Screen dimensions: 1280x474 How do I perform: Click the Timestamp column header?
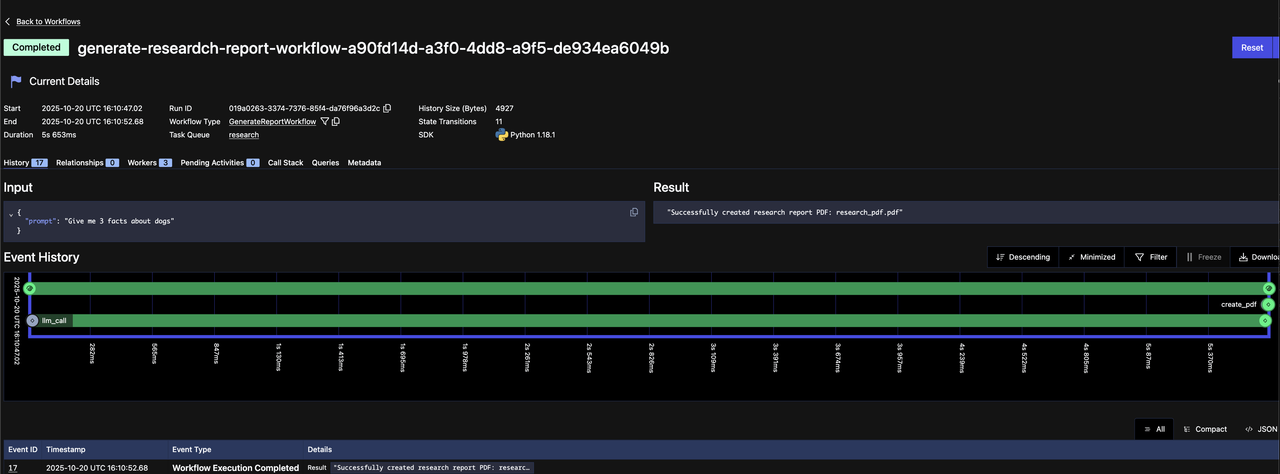(65, 450)
